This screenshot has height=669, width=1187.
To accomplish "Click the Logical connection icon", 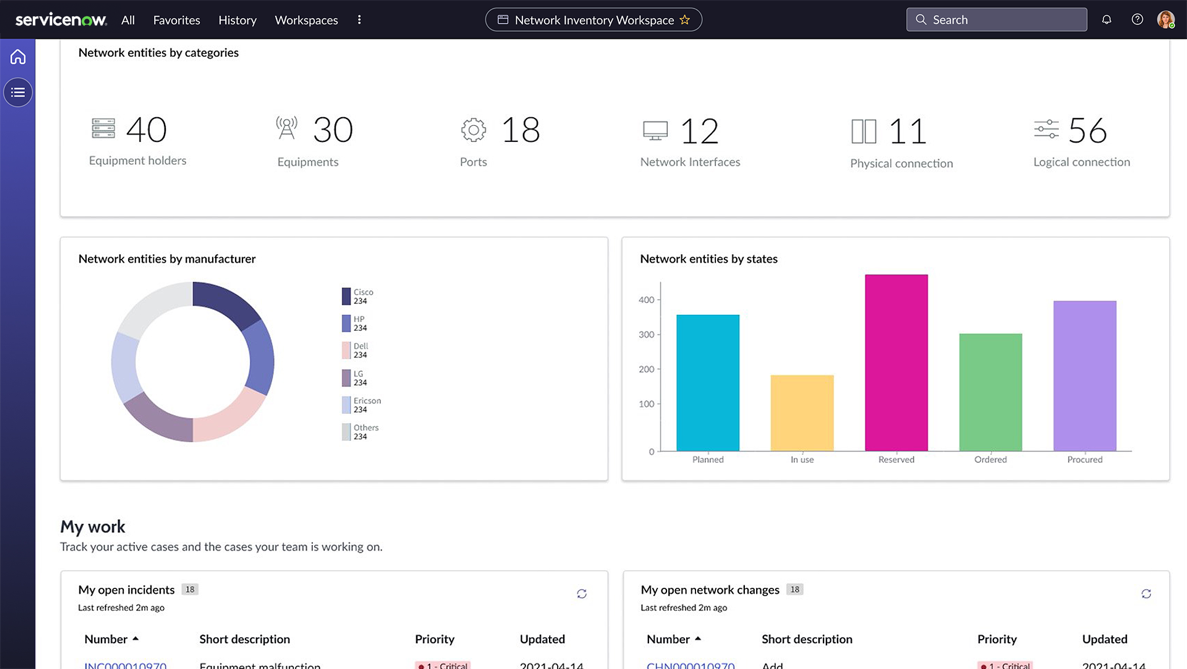I will [1046, 128].
